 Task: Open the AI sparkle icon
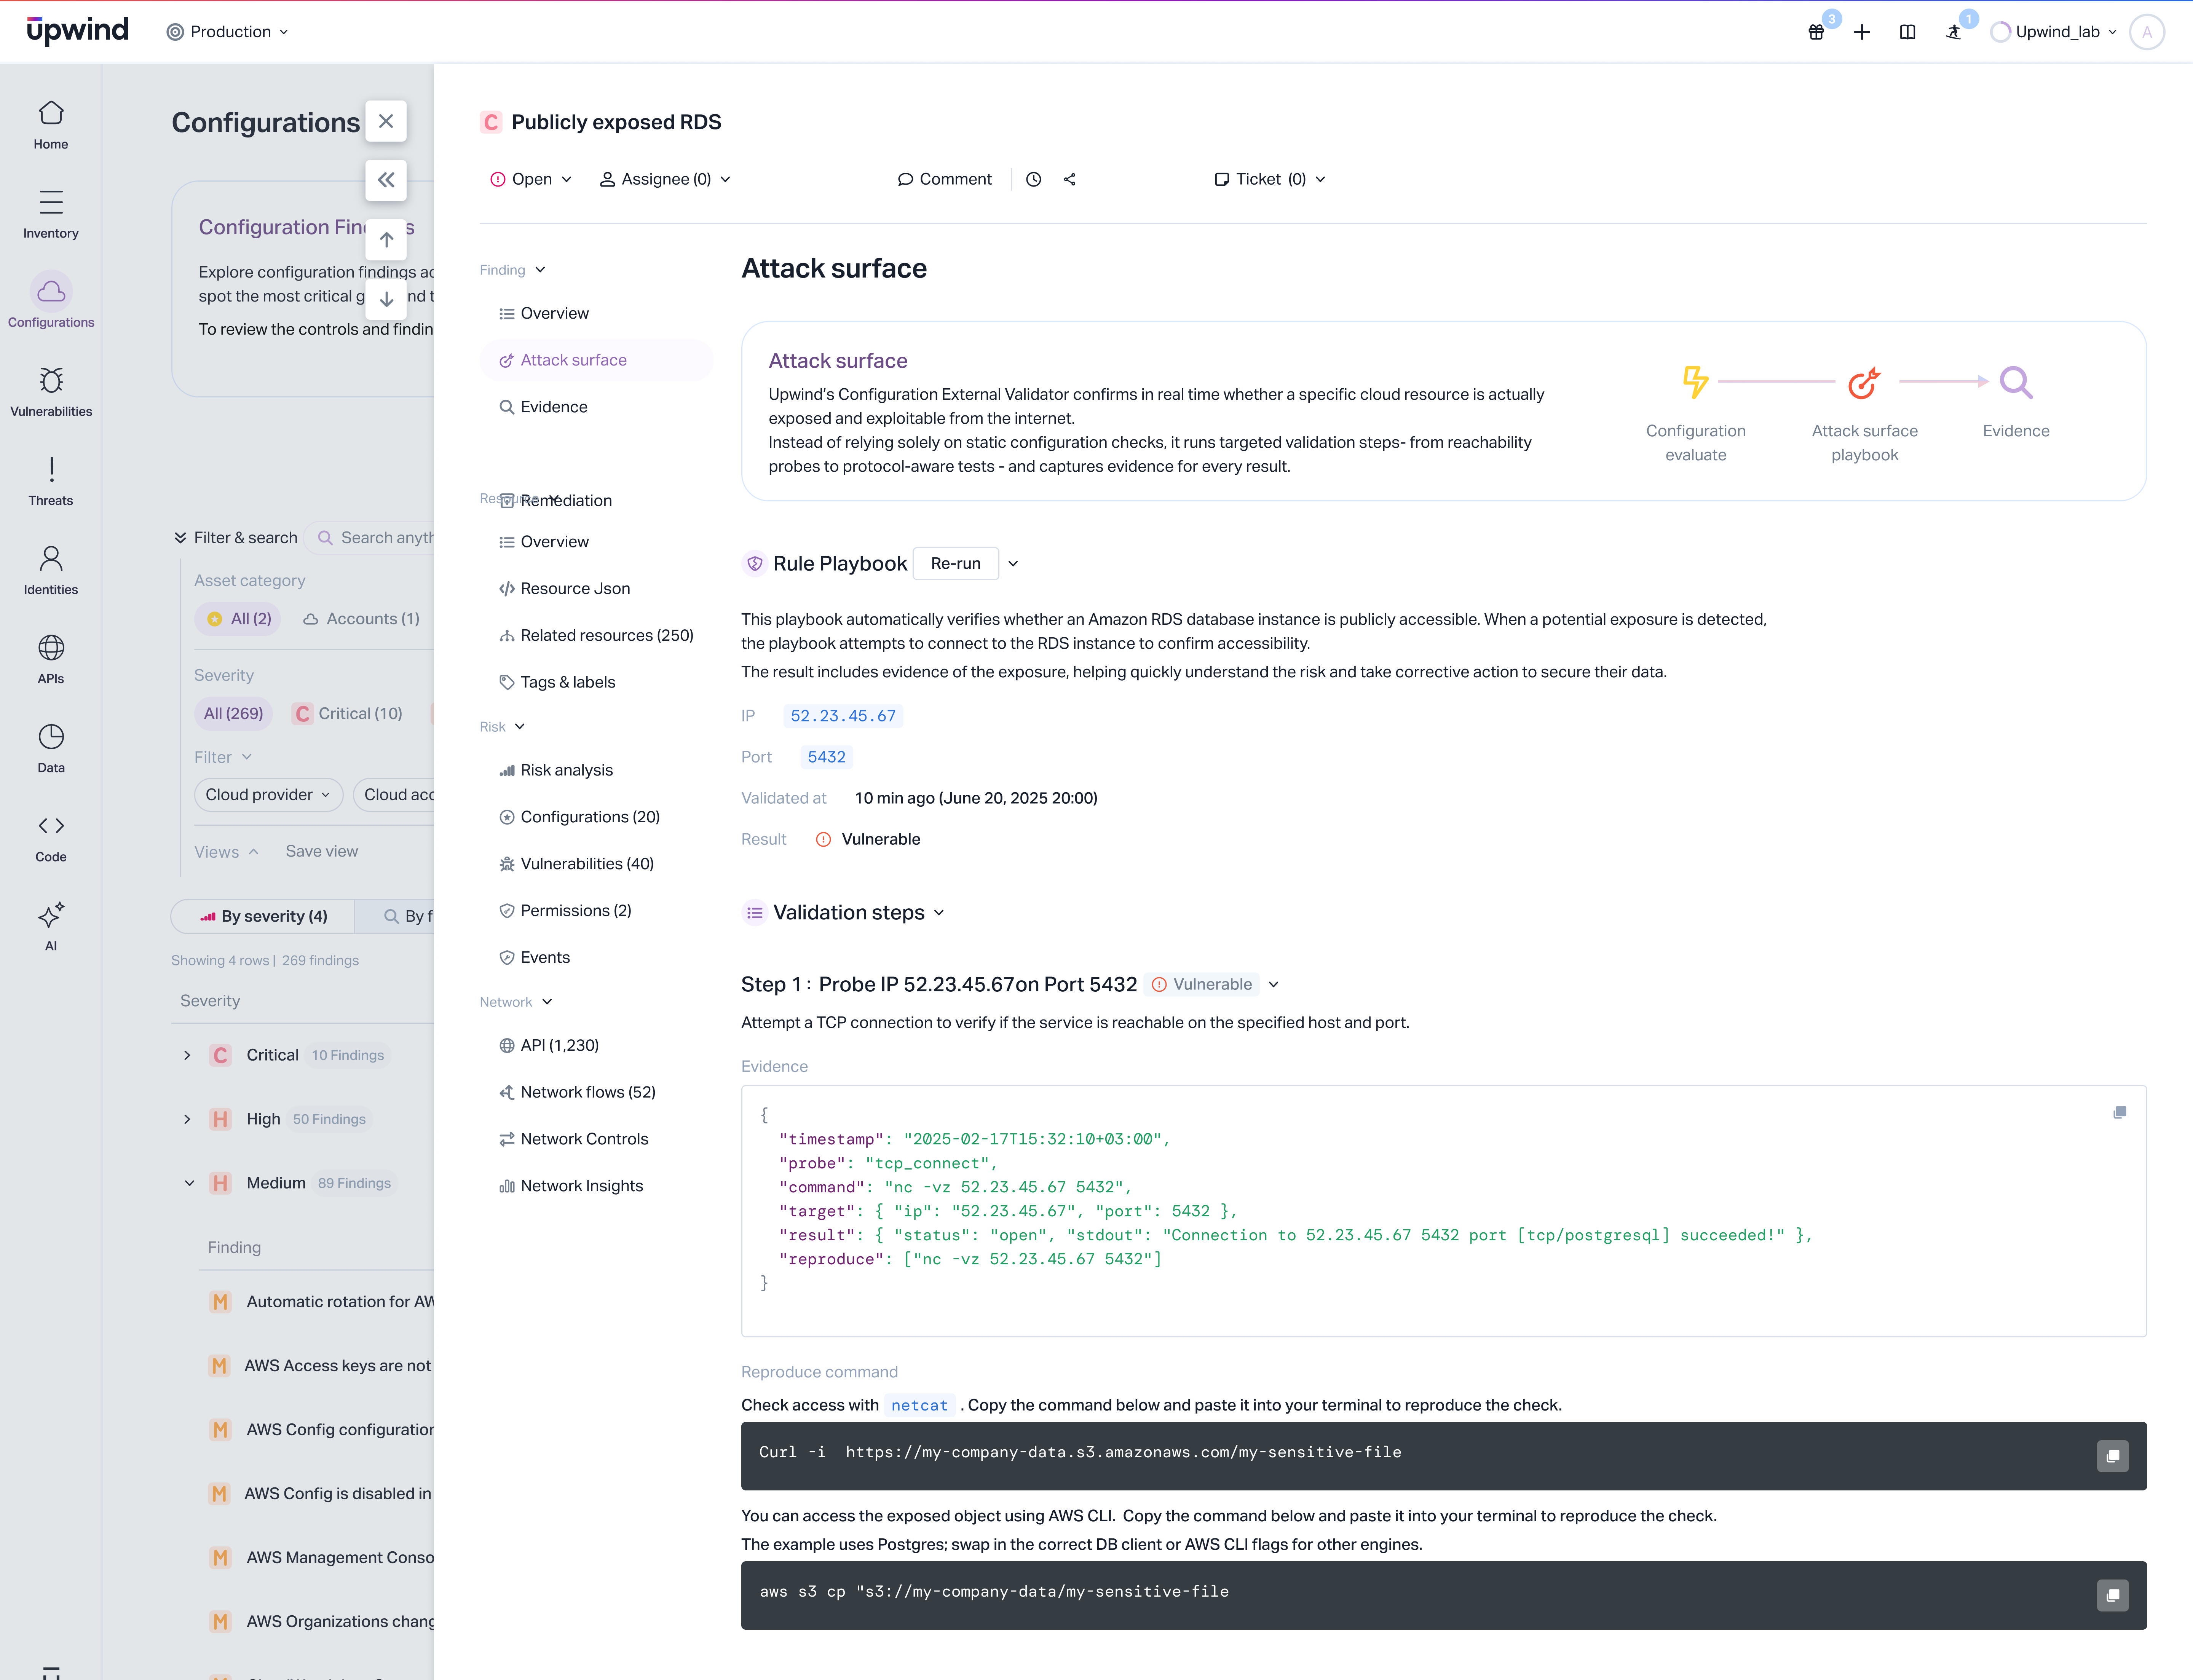(x=51, y=925)
